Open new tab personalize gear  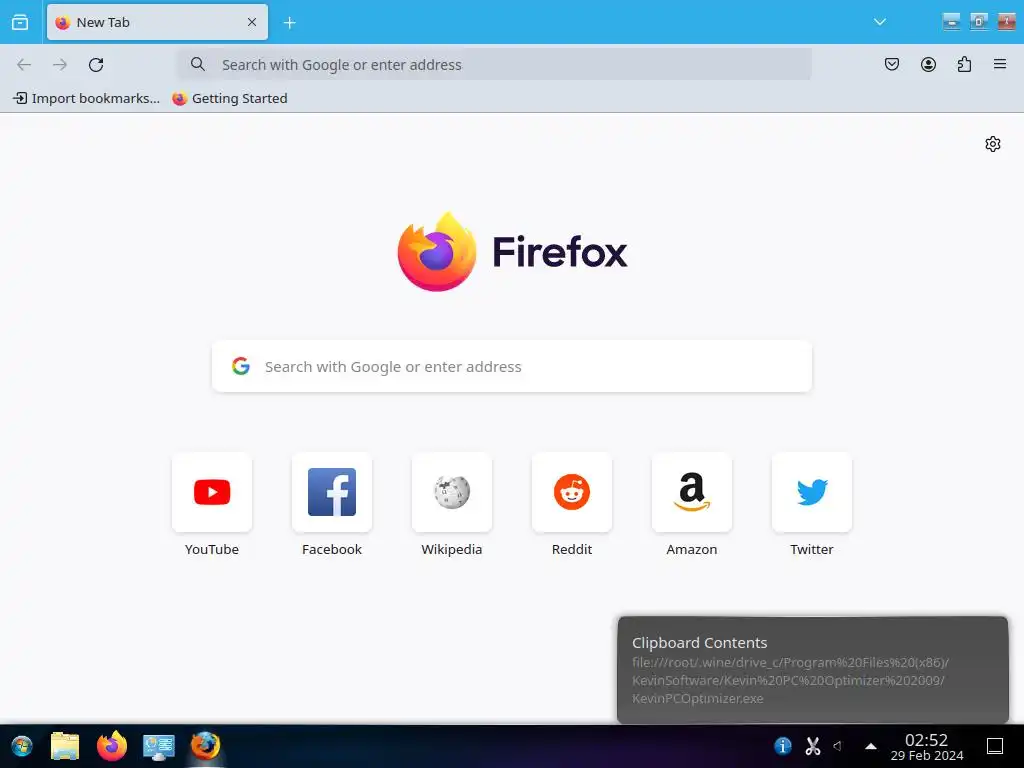[993, 144]
